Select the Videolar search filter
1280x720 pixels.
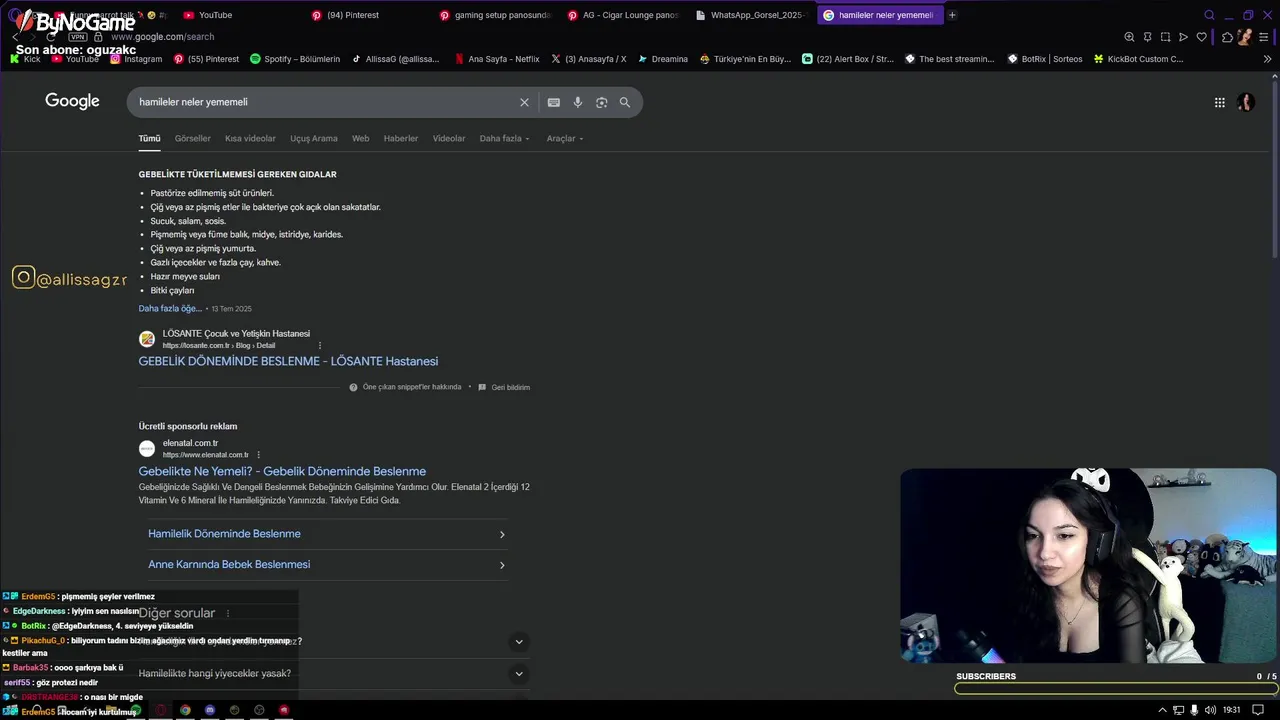pyautogui.click(x=449, y=138)
